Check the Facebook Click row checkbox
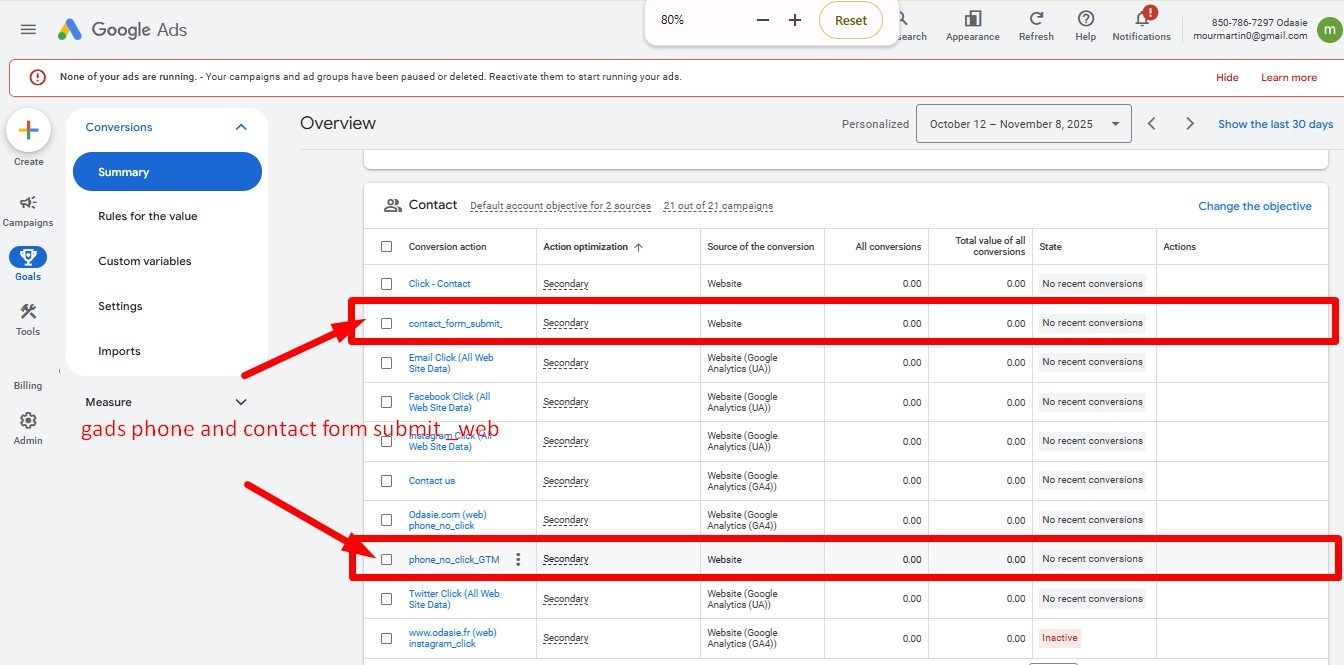Screen dimensions: 1344x665 pos(387,402)
